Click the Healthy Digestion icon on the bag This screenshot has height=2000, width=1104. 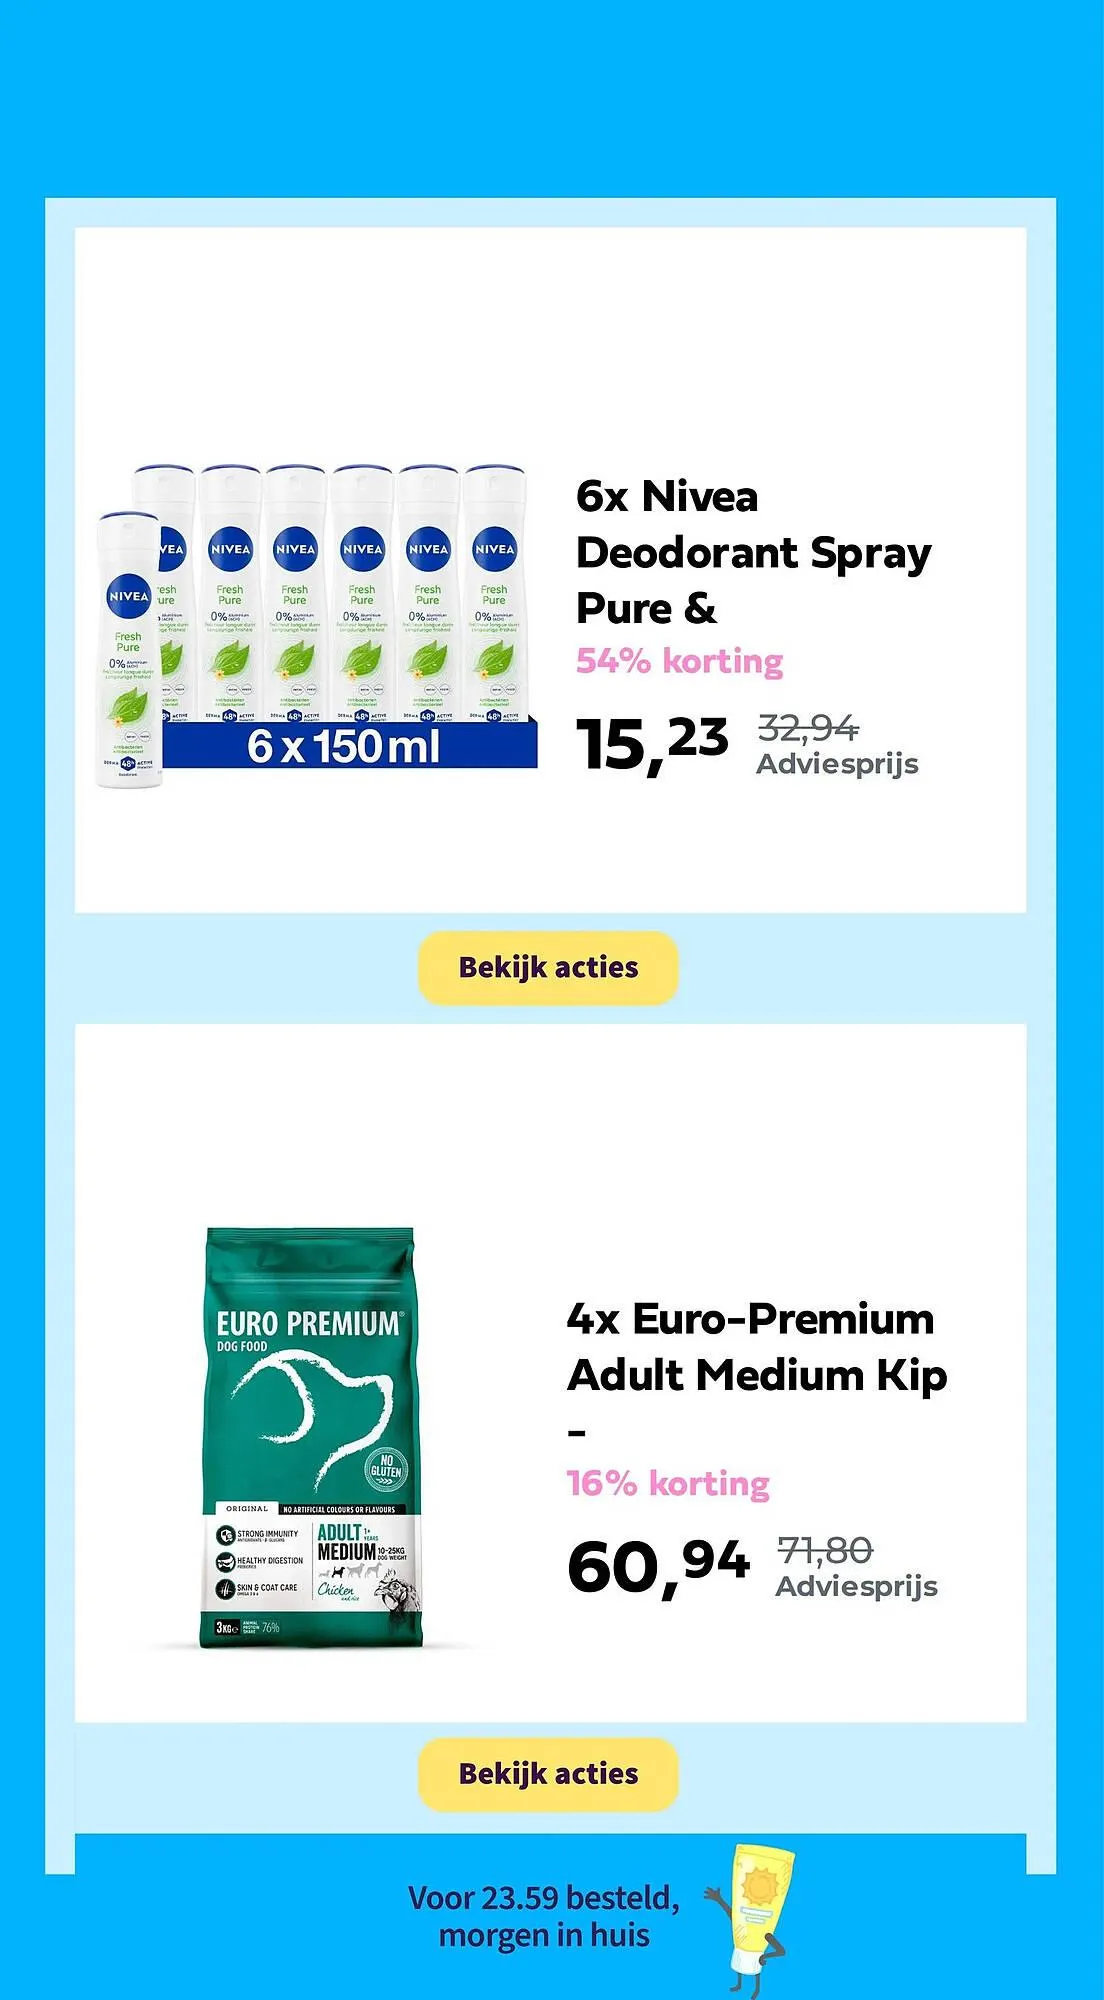point(226,1561)
